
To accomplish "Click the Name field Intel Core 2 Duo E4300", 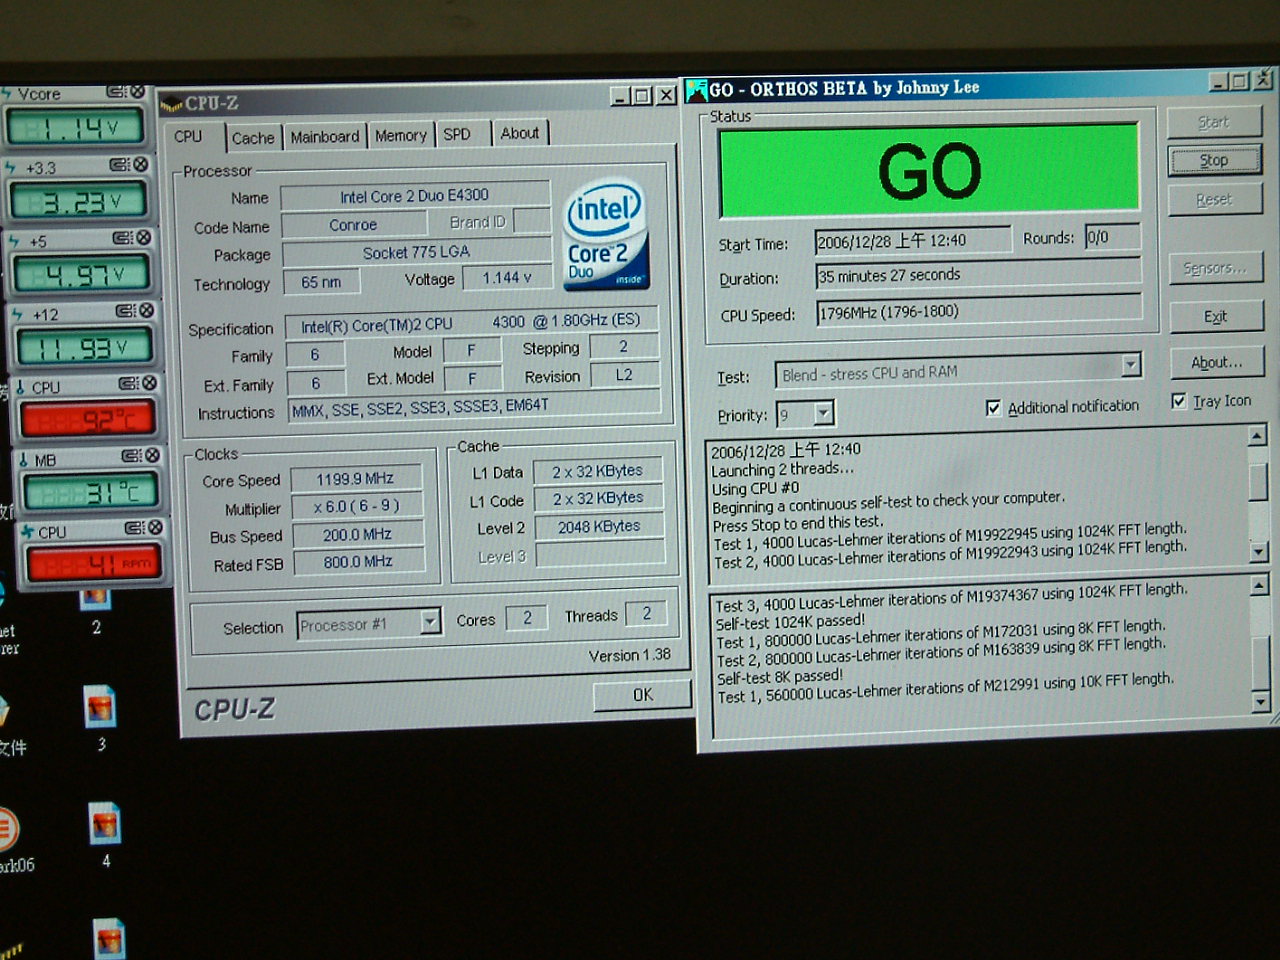I will tap(415, 196).
